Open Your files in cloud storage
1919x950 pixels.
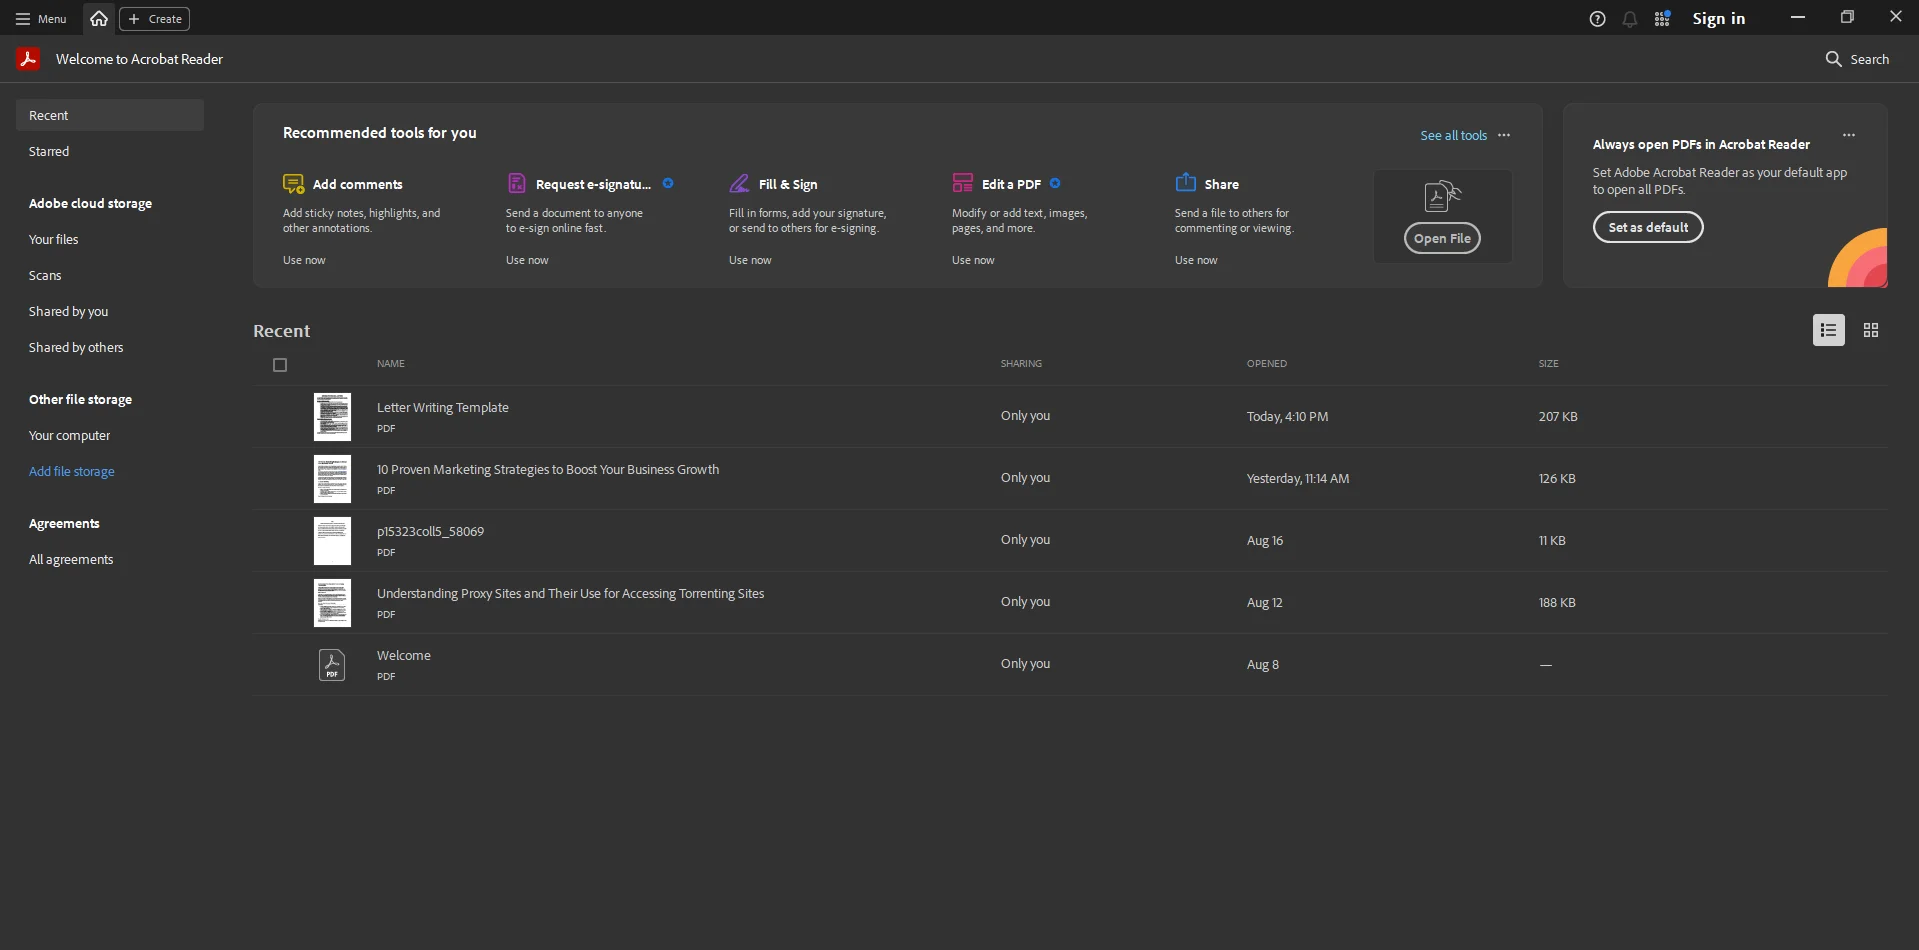pos(53,240)
